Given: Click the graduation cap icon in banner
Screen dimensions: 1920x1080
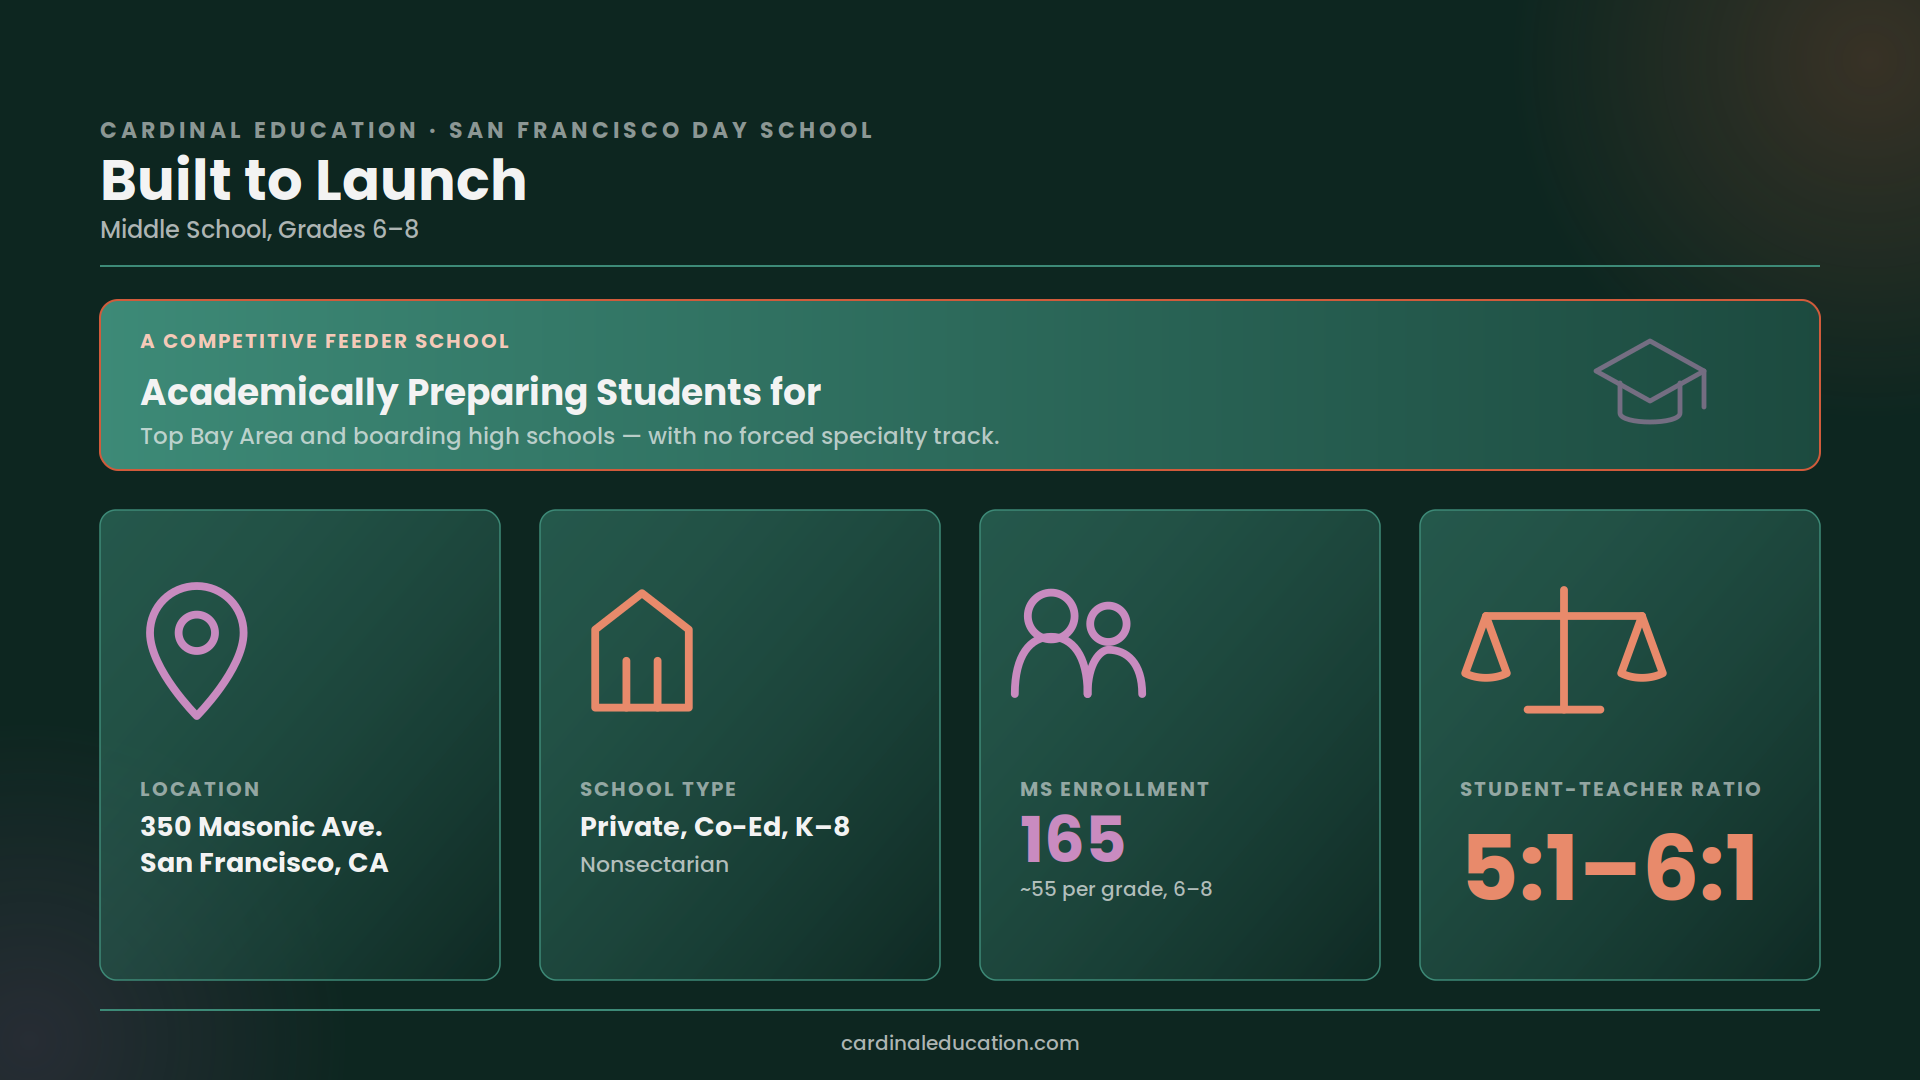Looking at the screenshot, I should point(1650,381).
